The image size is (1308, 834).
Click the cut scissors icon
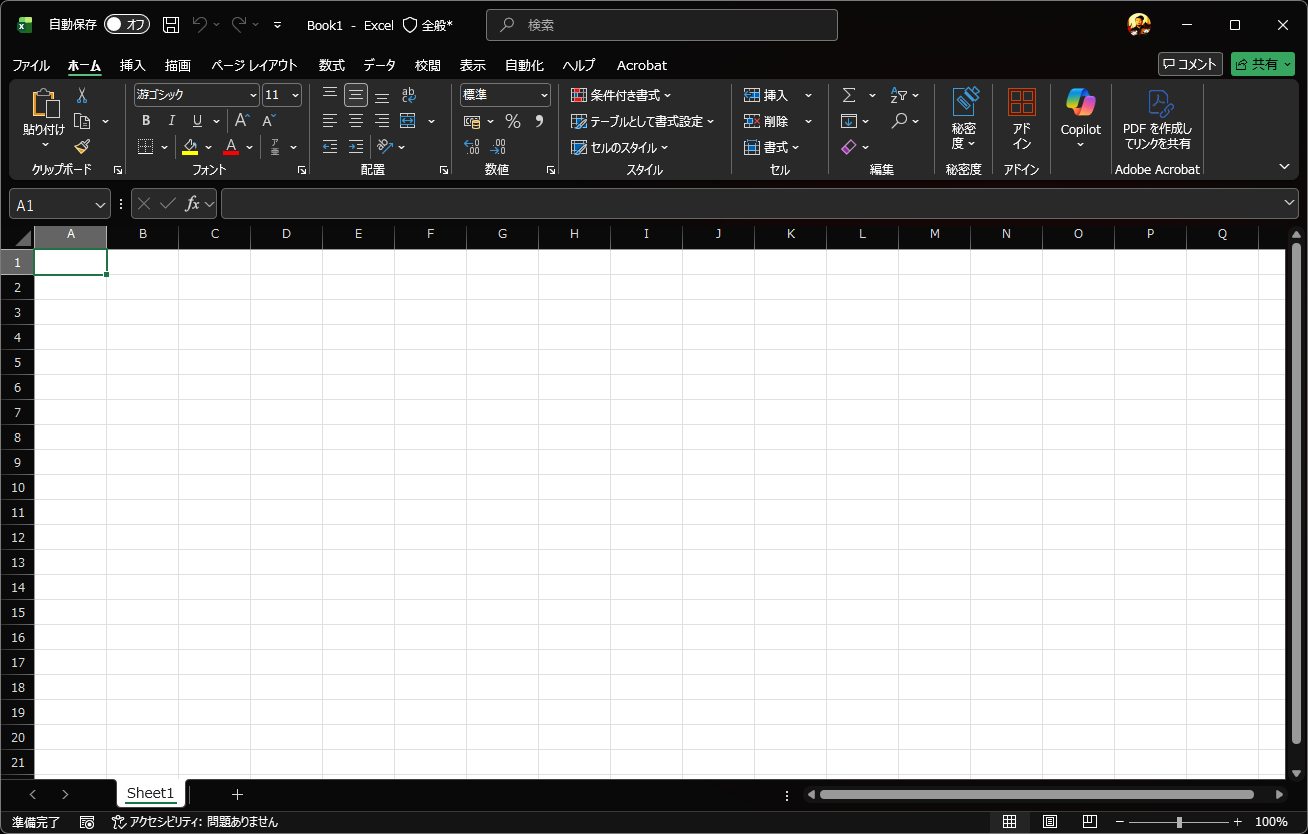coord(82,95)
